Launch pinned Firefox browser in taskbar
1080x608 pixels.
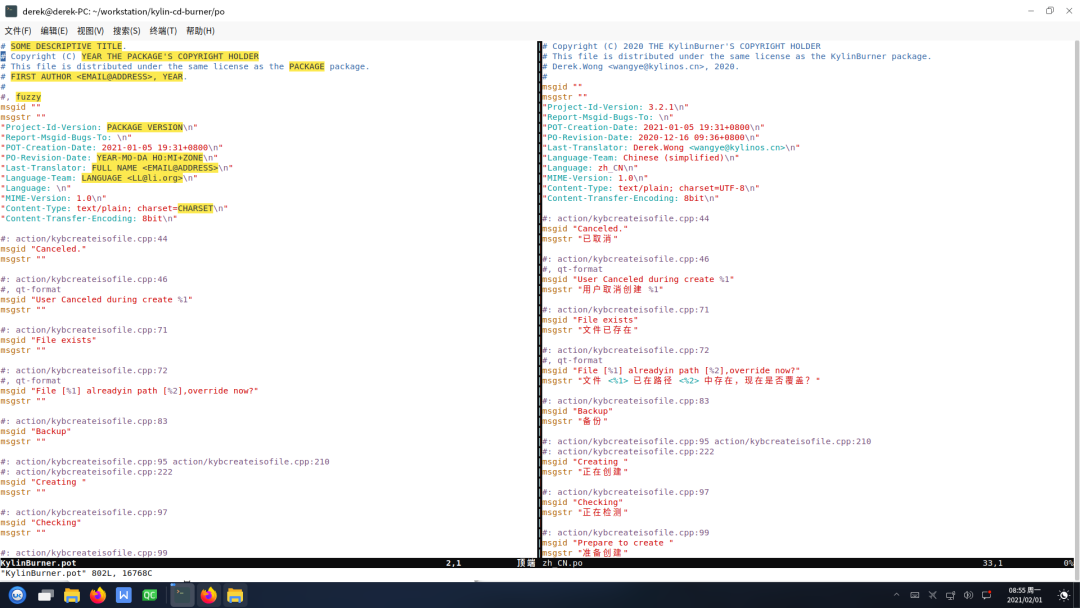tap(98, 596)
